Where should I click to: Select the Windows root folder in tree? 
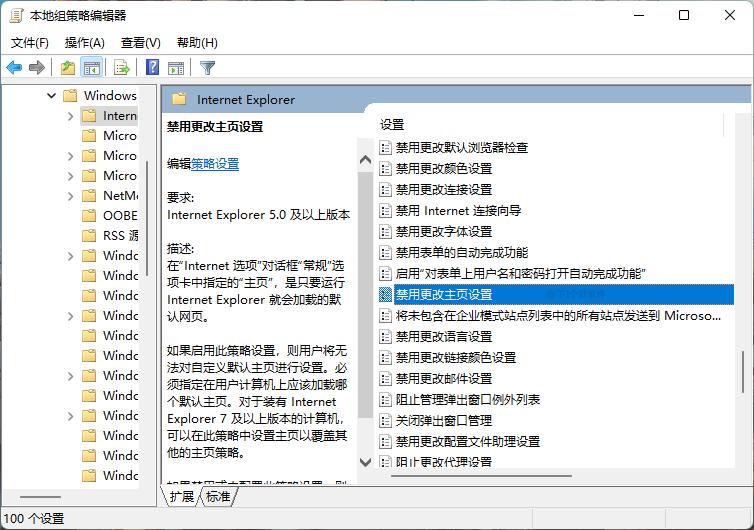click(x=100, y=96)
